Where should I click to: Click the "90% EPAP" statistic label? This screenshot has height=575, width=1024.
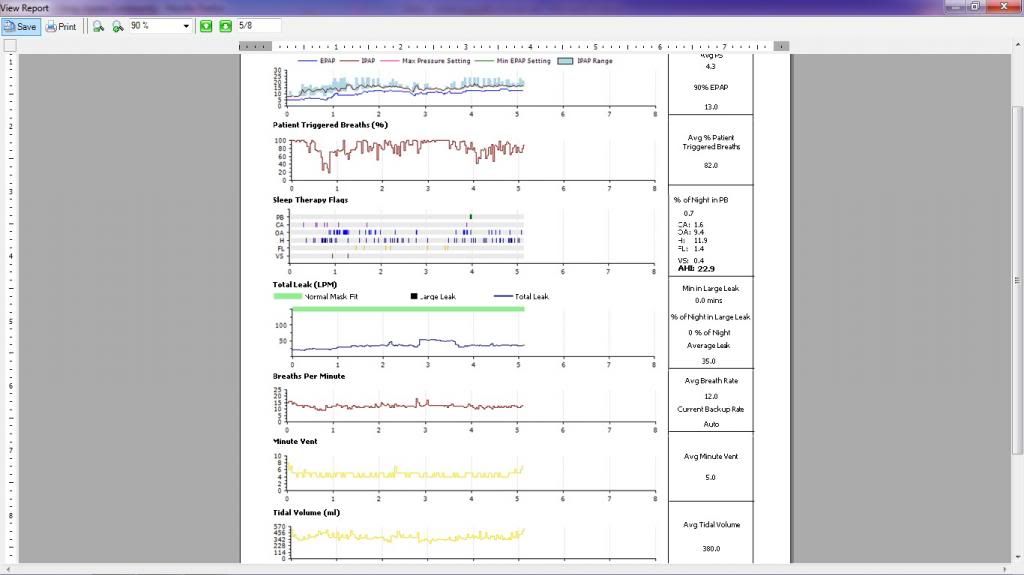pos(711,88)
